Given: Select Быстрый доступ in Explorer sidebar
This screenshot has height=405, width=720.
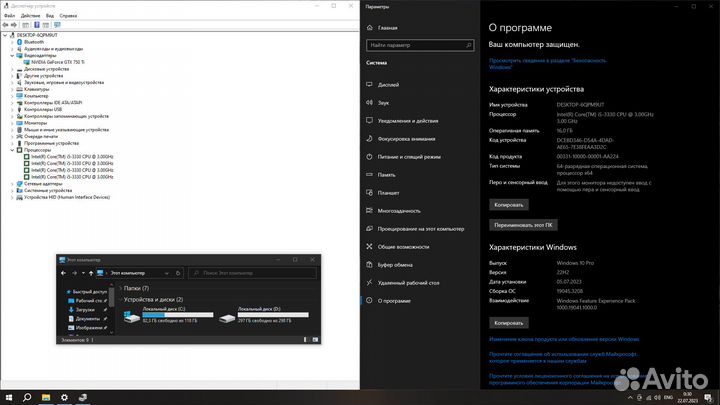Looking at the screenshot, I should tap(90, 292).
